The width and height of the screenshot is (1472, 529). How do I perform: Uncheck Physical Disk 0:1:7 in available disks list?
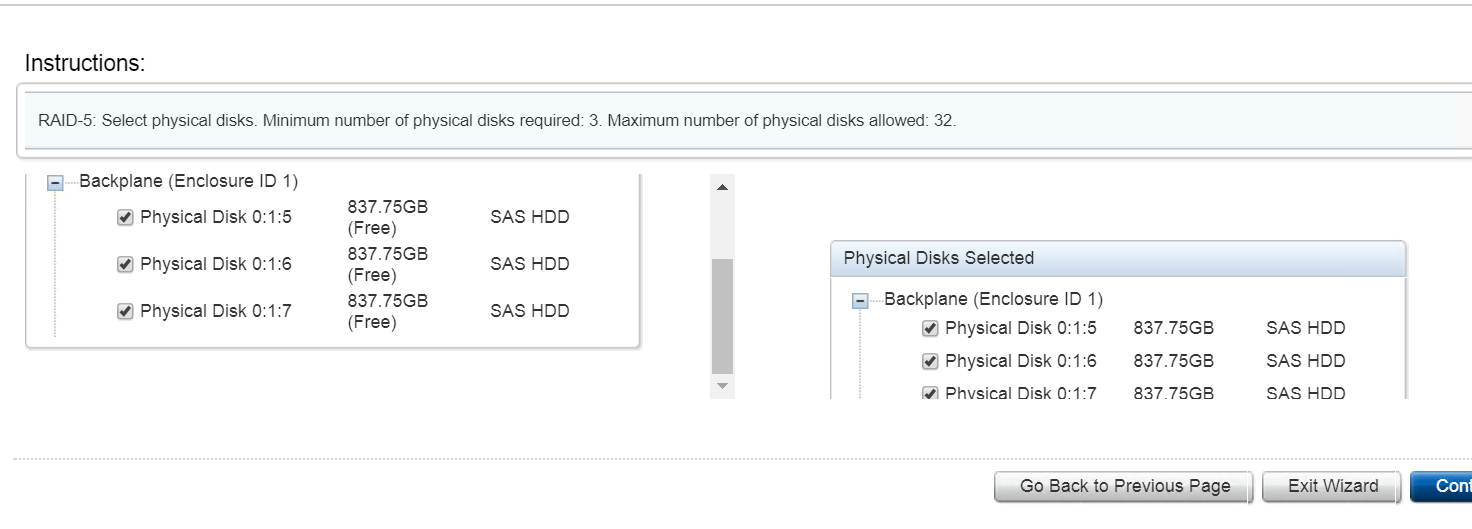click(125, 311)
